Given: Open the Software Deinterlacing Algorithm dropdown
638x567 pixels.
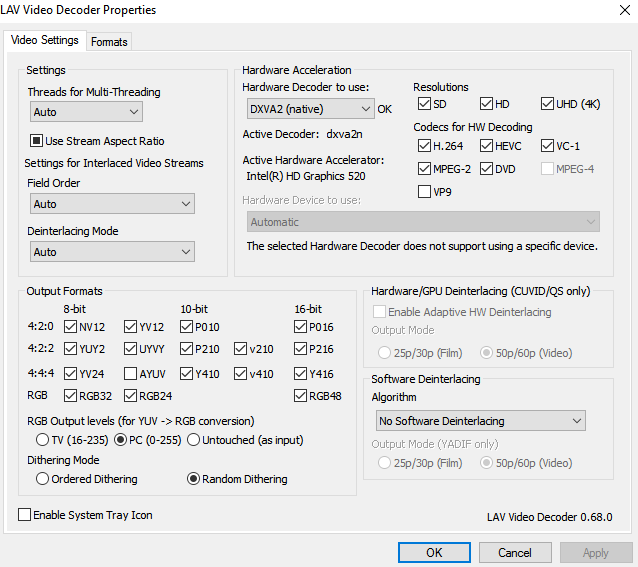Looking at the screenshot, I should 479,421.
